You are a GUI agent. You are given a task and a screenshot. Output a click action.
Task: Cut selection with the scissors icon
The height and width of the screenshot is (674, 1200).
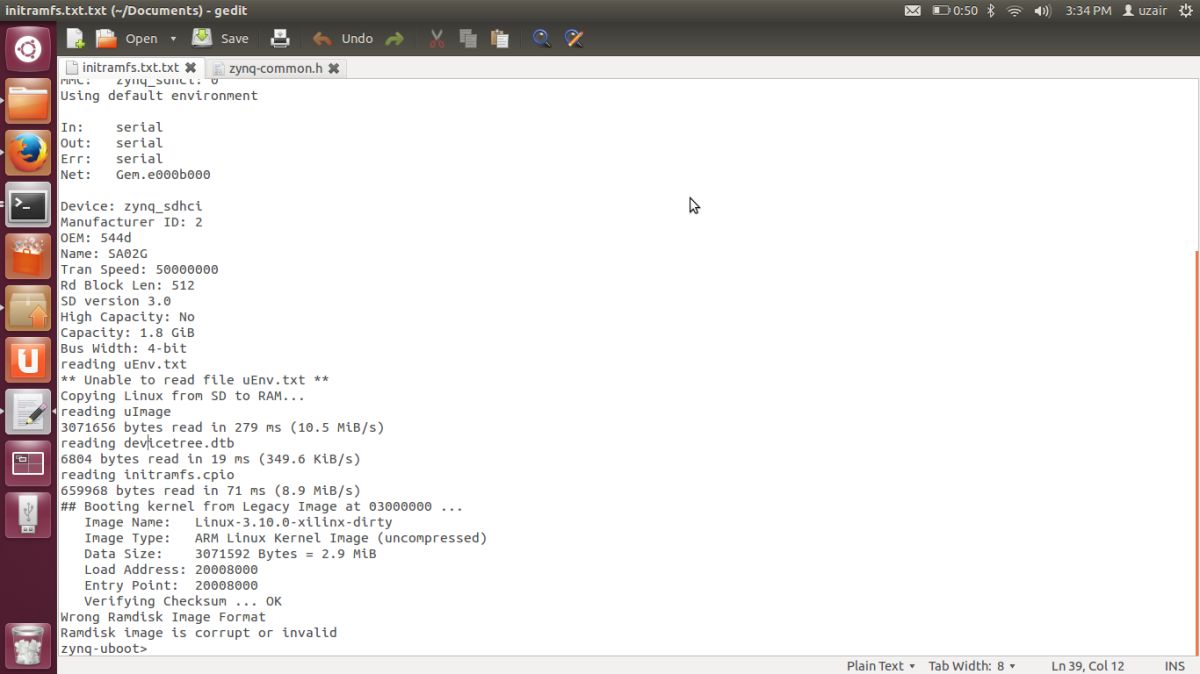(x=437, y=39)
